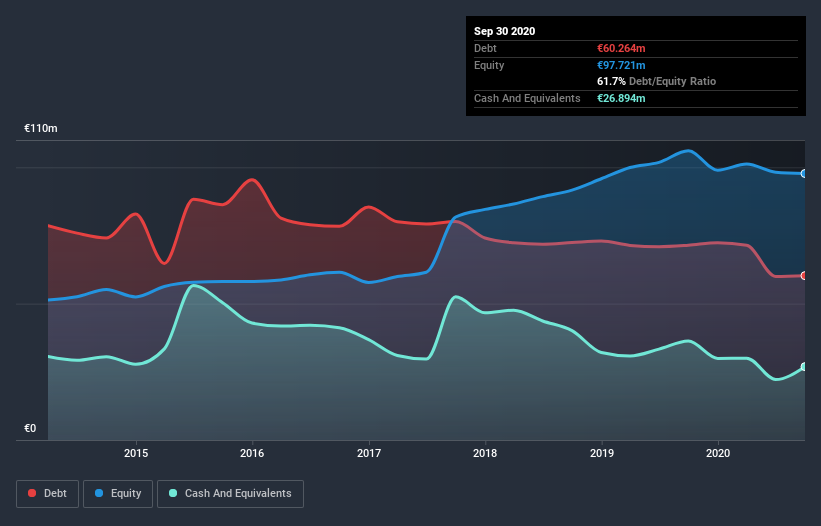Toggle the Debt legend button
Screen dimensions: 821x526
(48, 494)
